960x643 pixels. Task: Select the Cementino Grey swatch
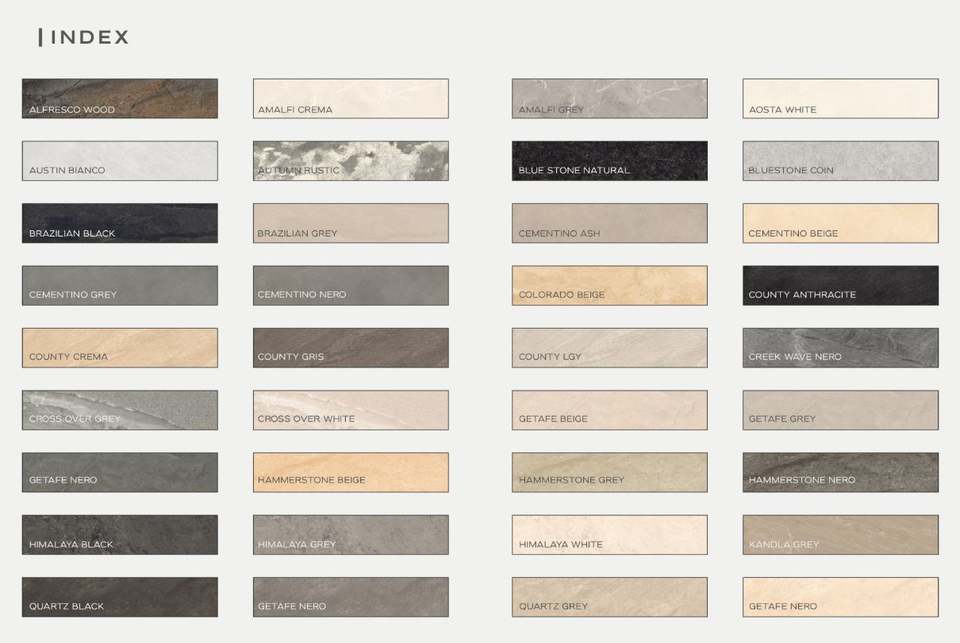(120, 285)
